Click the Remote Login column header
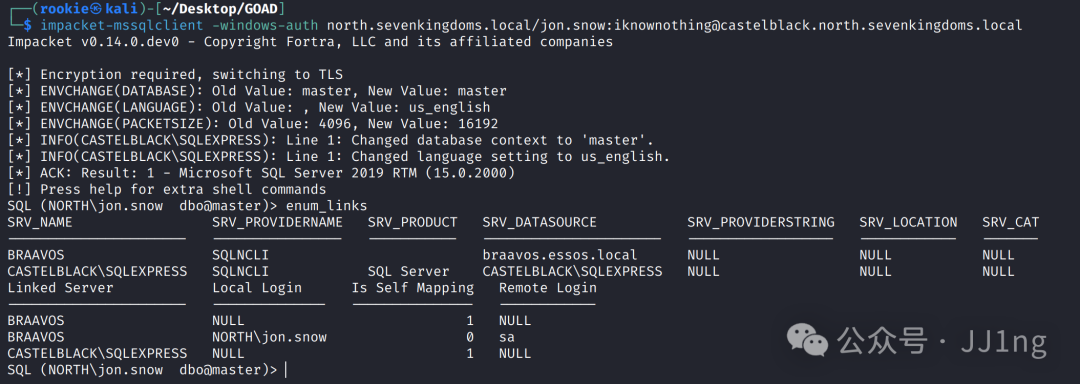1080x384 pixels. tap(548, 288)
